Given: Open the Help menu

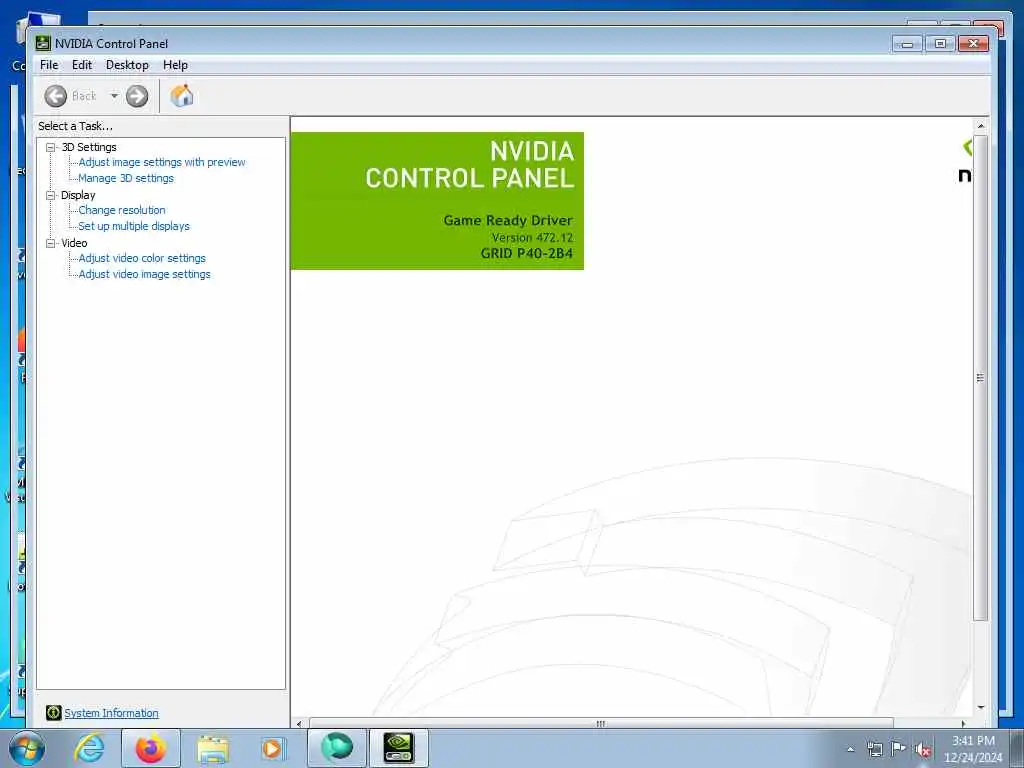Looking at the screenshot, I should pyautogui.click(x=175, y=65).
